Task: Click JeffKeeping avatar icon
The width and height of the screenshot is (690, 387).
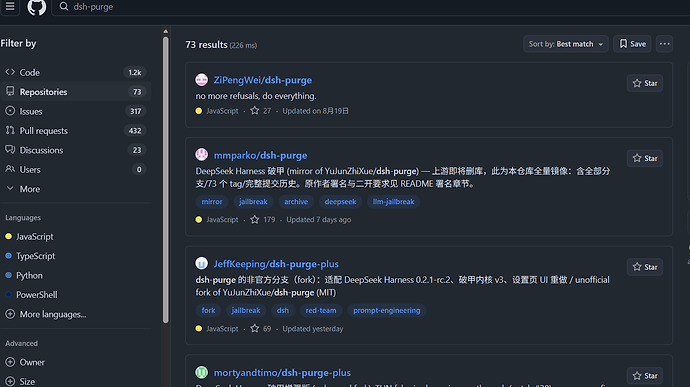Action: (202, 263)
